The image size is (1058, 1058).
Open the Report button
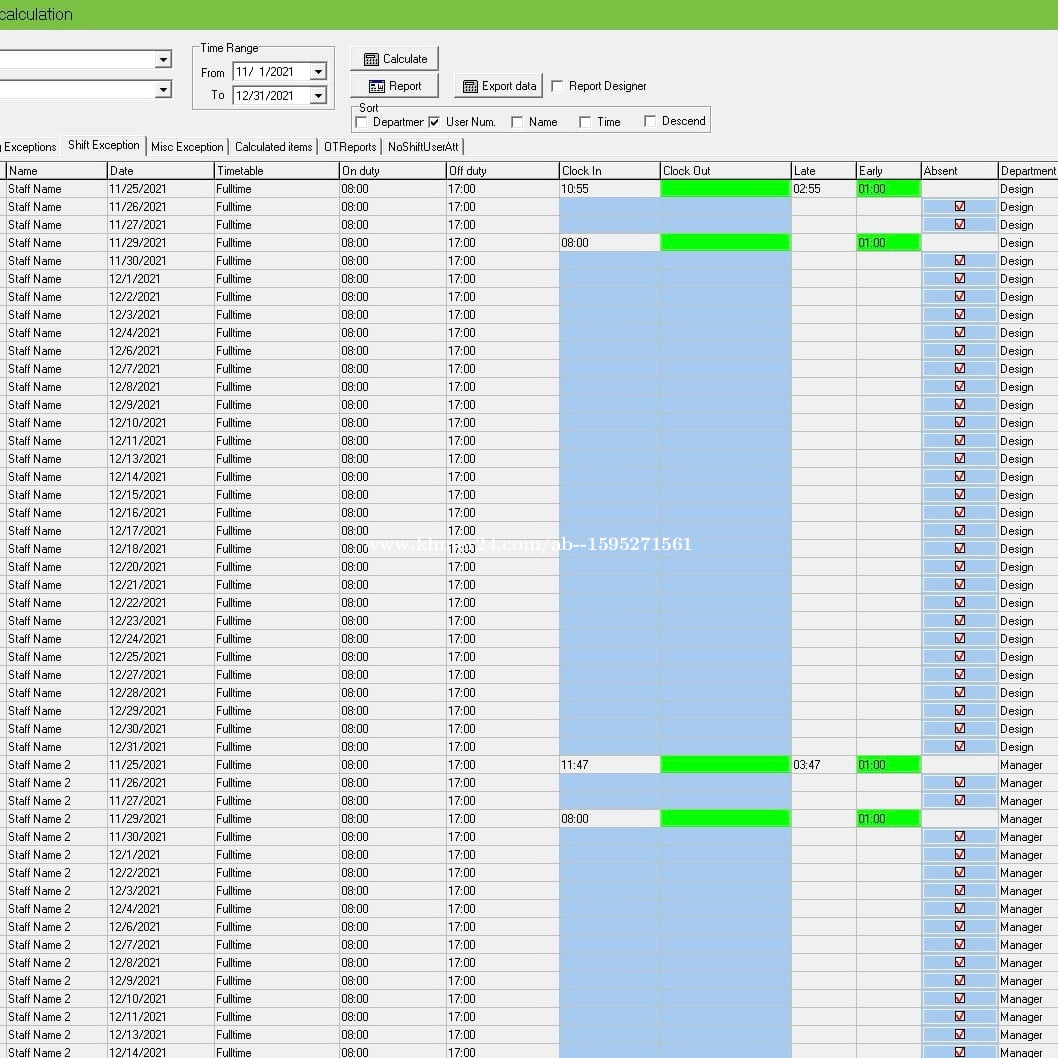click(395, 86)
